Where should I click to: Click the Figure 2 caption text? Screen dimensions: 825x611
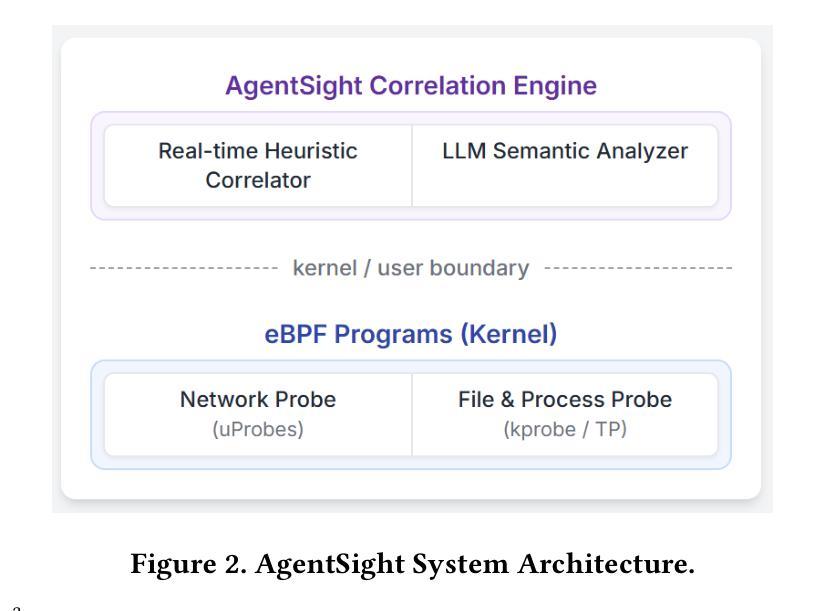(x=412, y=564)
